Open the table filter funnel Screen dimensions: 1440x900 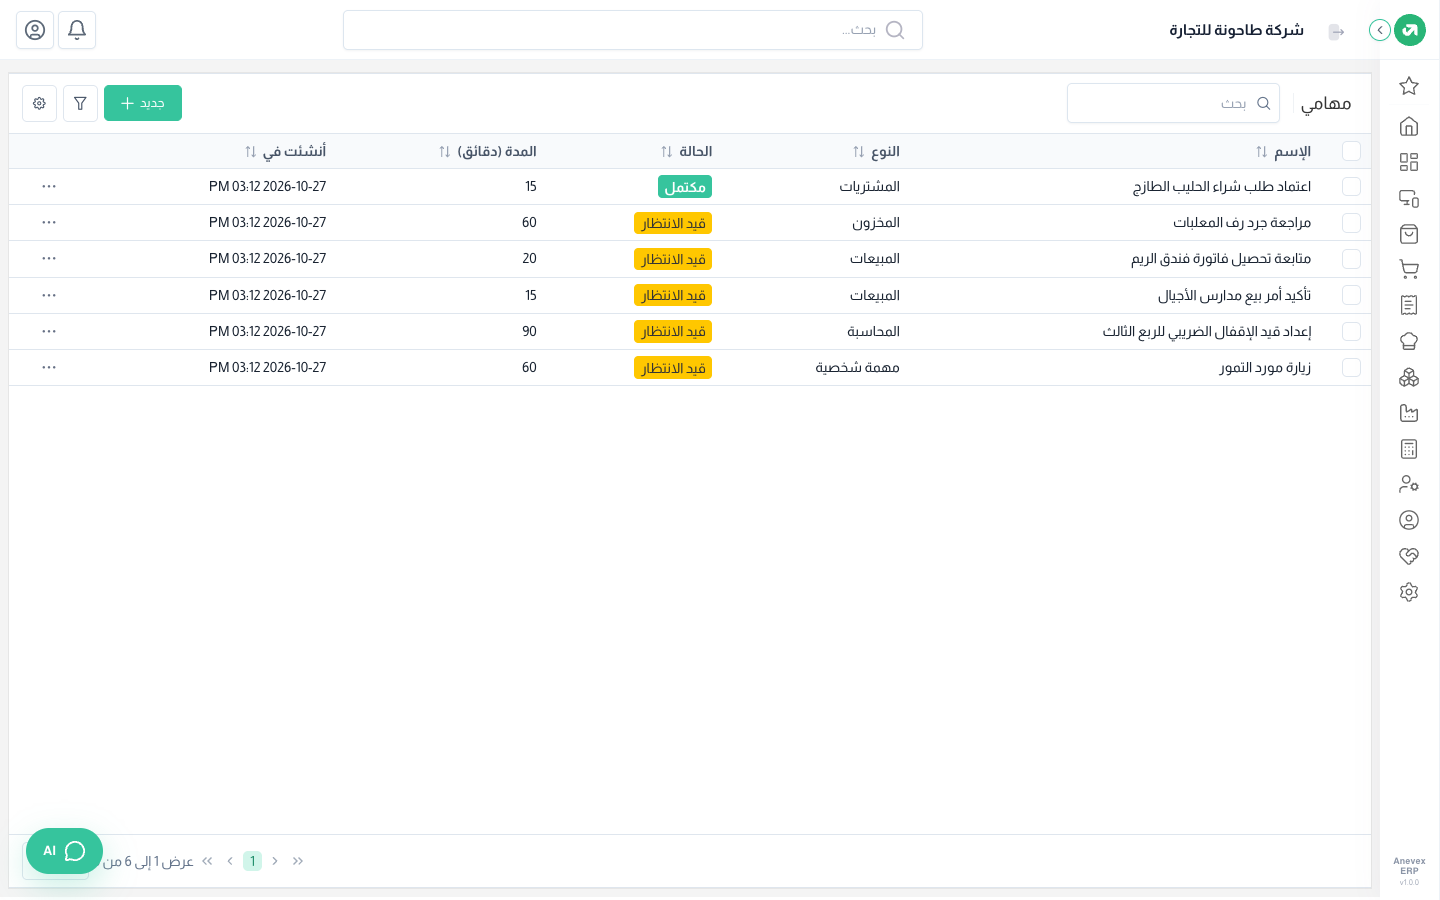pos(80,103)
